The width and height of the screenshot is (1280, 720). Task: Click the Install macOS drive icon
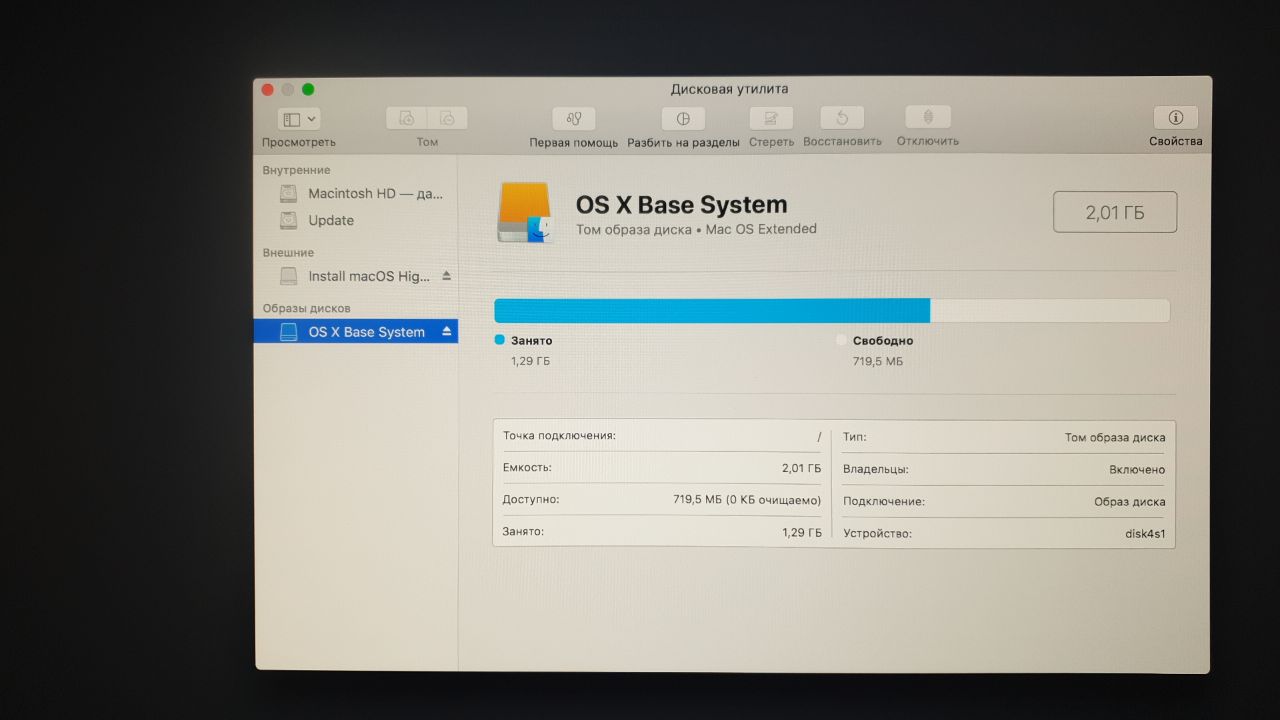click(x=288, y=276)
